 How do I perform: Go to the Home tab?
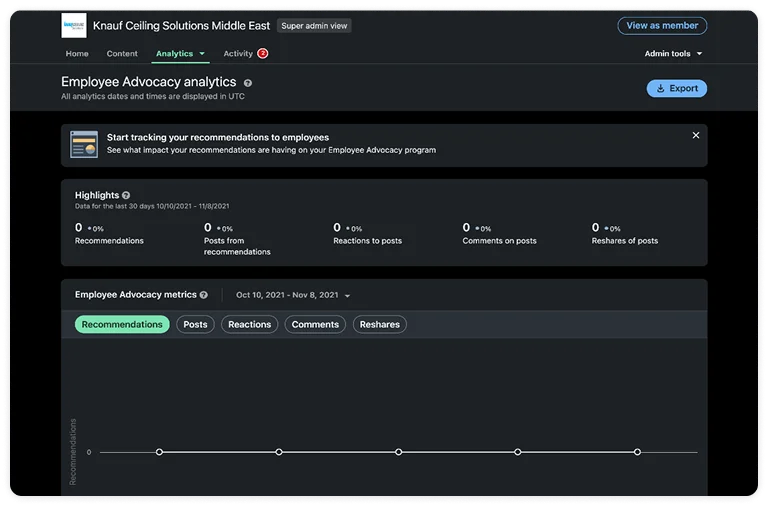point(77,53)
